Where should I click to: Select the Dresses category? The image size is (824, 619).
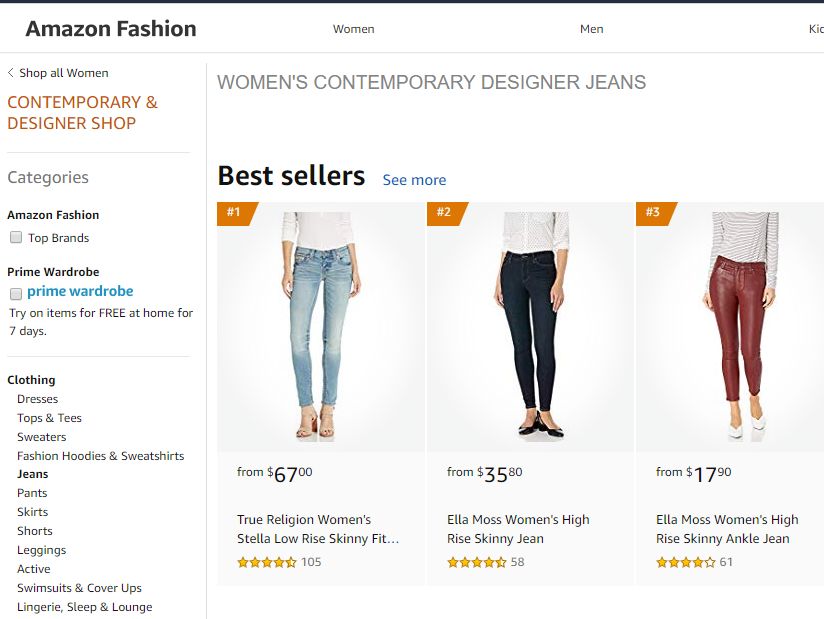37,398
